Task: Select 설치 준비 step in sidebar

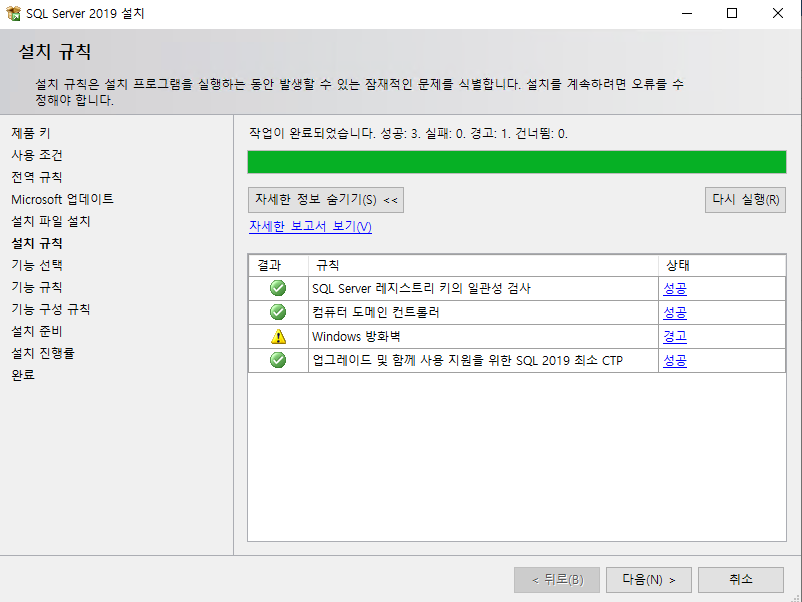Action: tap(37, 331)
